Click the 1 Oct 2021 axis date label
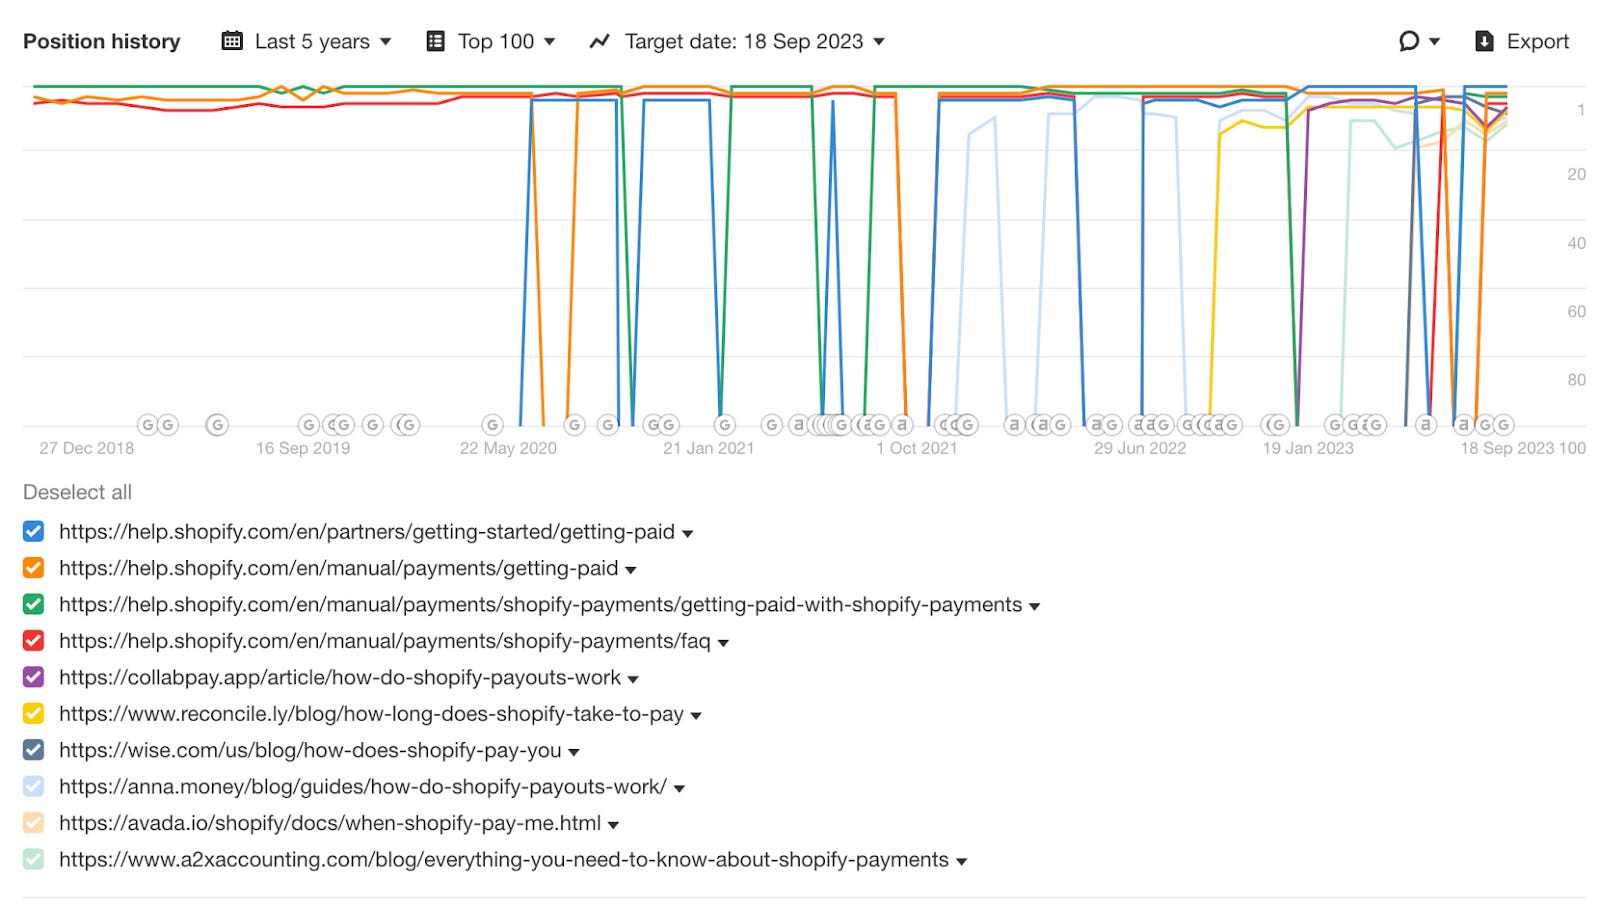The image size is (1600, 906). click(917, 448)
